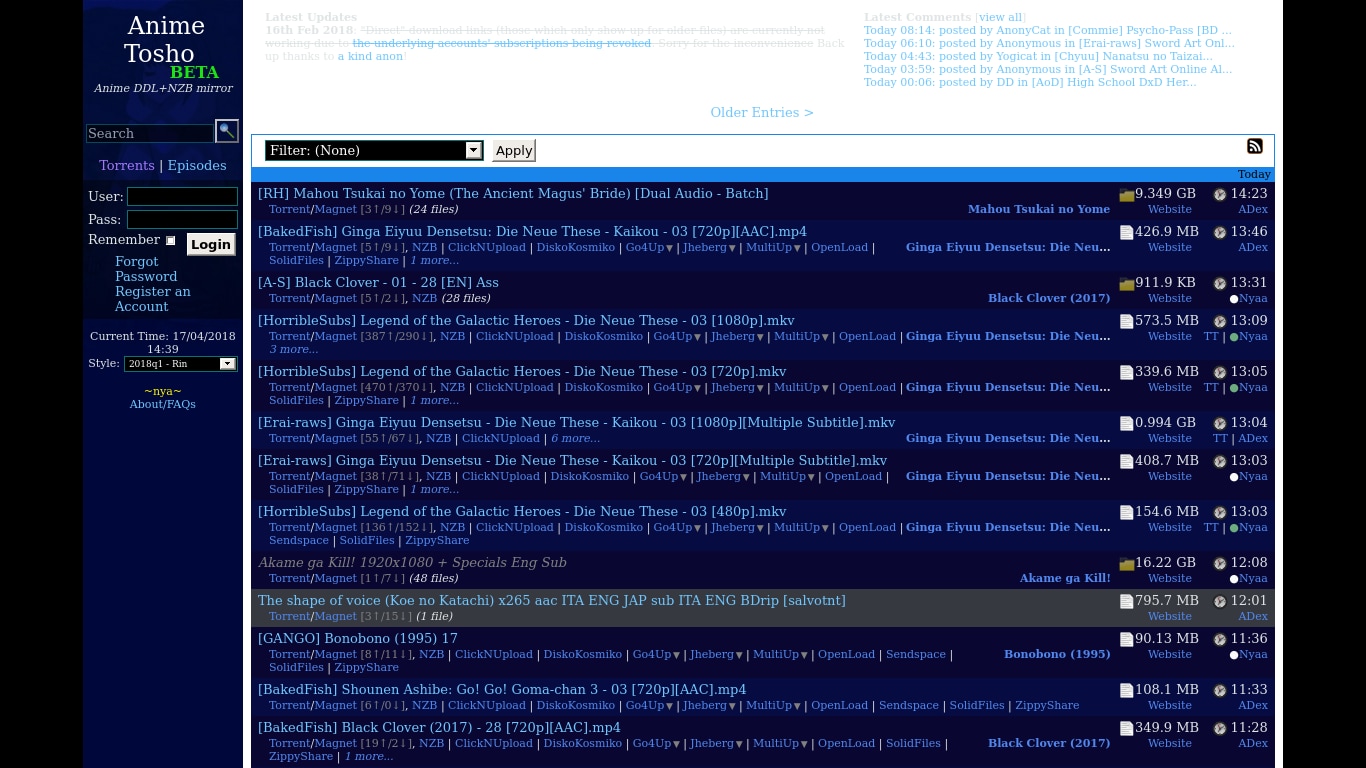Click file icon beside 0.994 GB size

coord(1126,424)
